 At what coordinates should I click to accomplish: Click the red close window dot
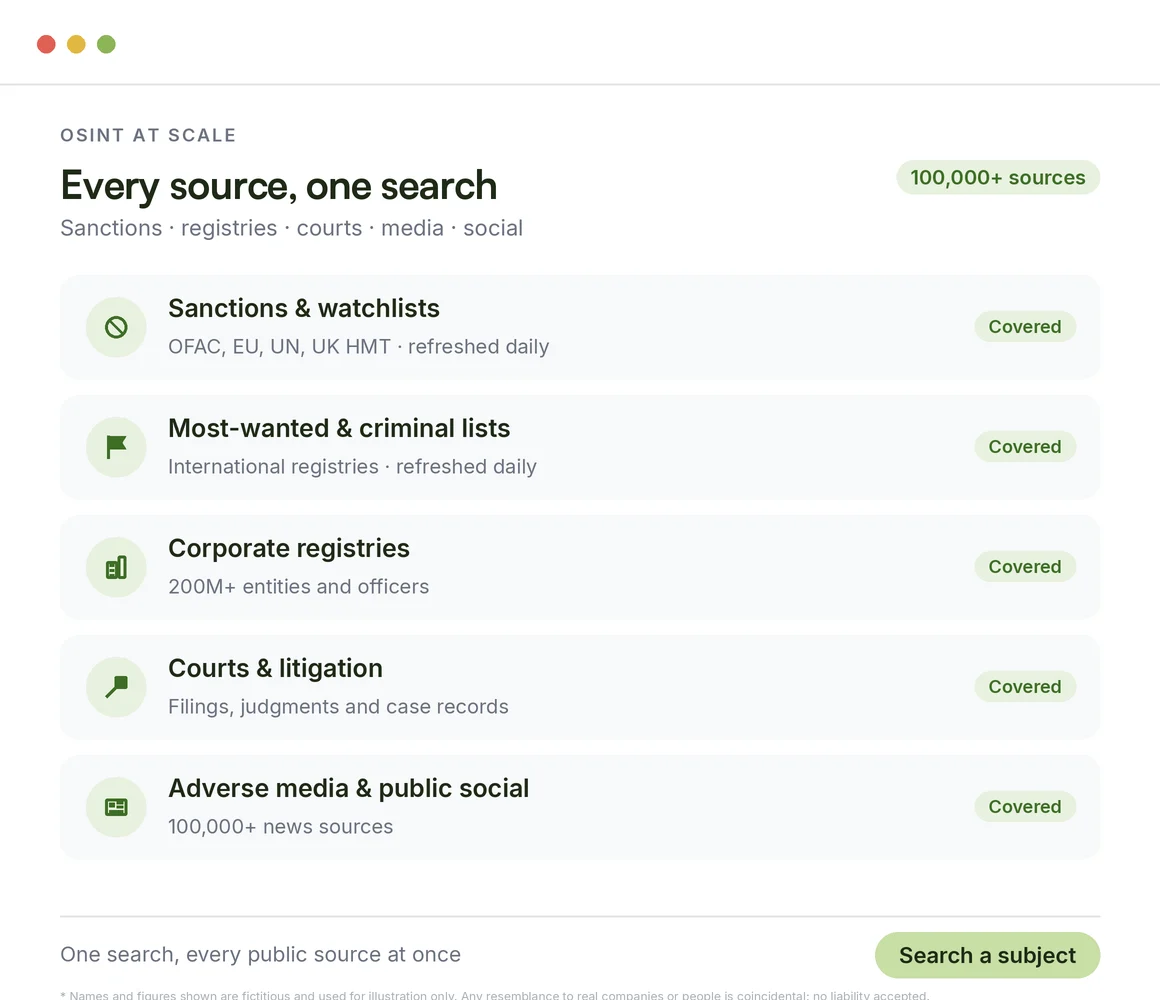pyautogui.click(x=46, y=44)
